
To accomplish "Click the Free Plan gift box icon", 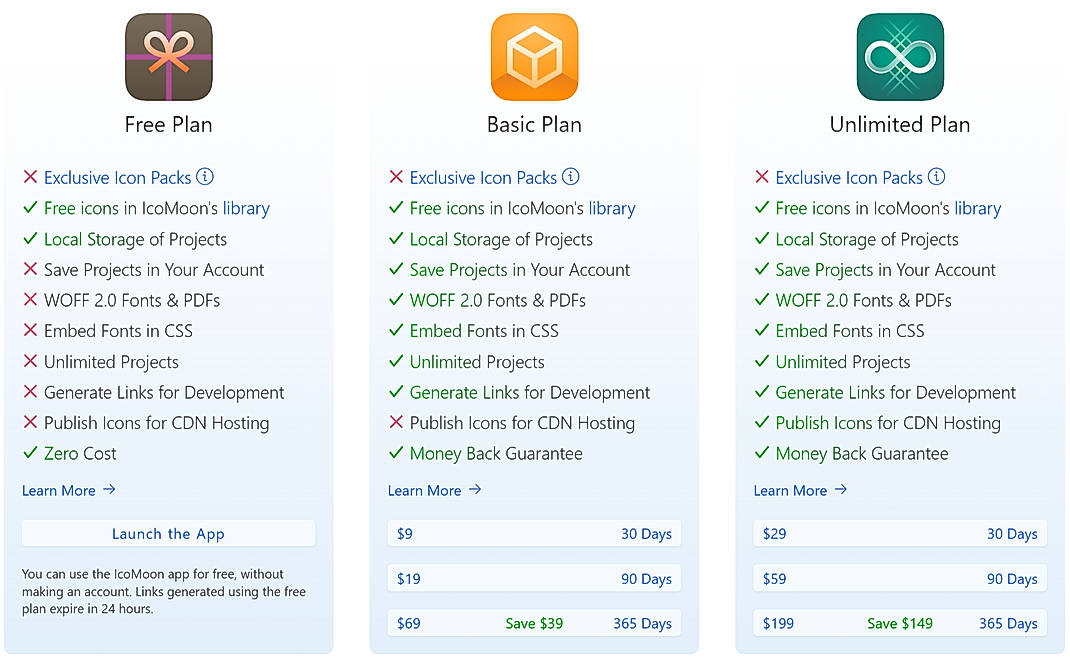I will [x=167, y=57].
